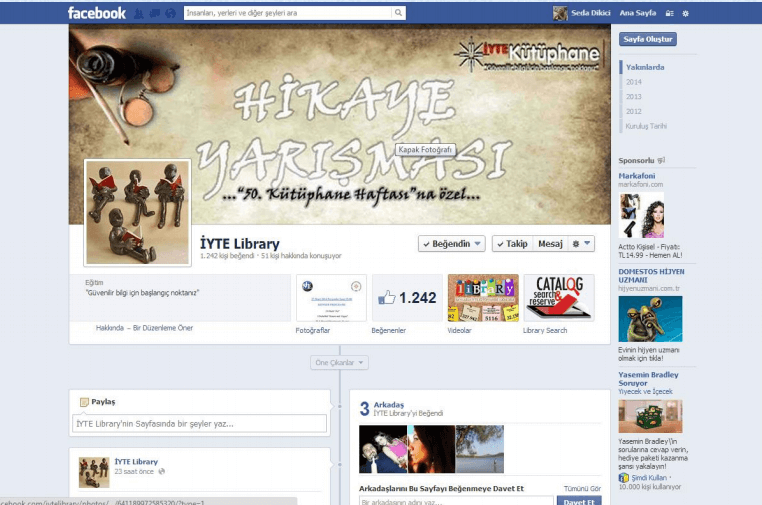The width and height of the screenshot is (762, 505).
Task: Click the Fotoğraflar label
Action: pyautogui.click(x=312, y=330)
